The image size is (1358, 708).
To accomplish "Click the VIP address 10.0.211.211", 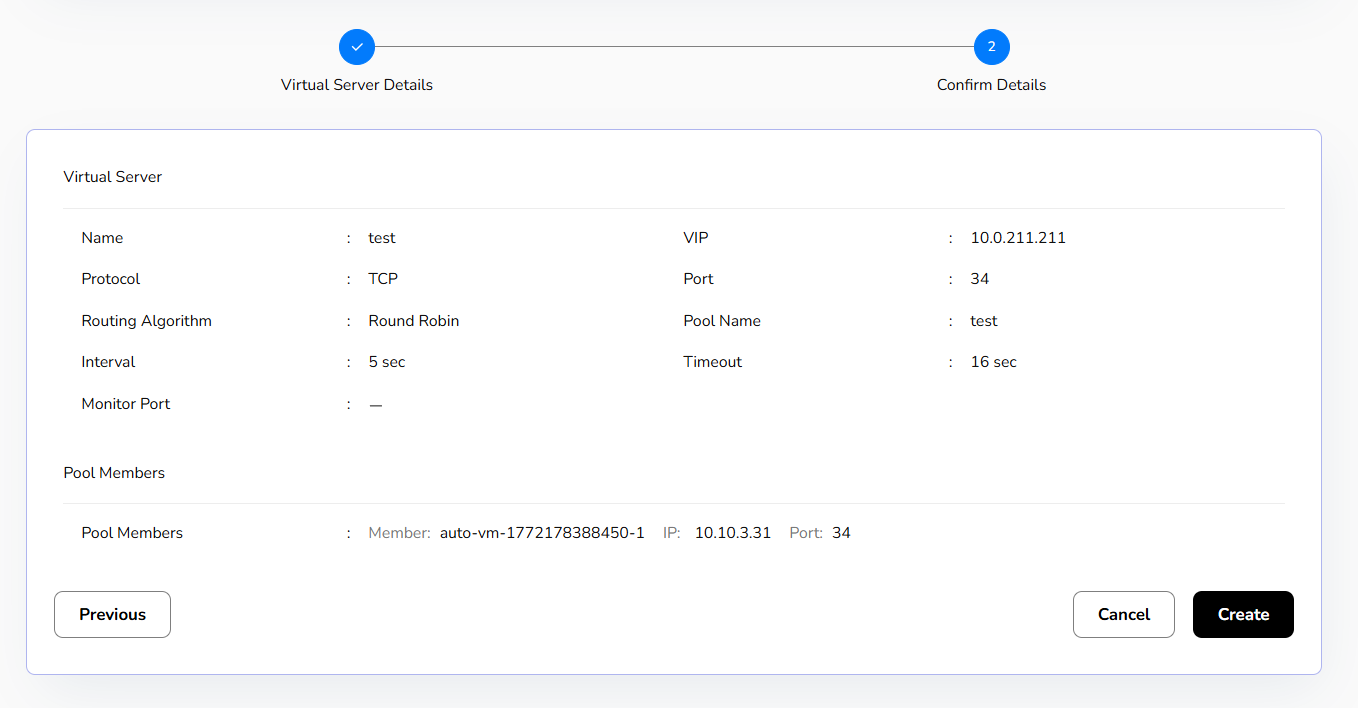I will pyautogui.click(x=1018, y=238).
